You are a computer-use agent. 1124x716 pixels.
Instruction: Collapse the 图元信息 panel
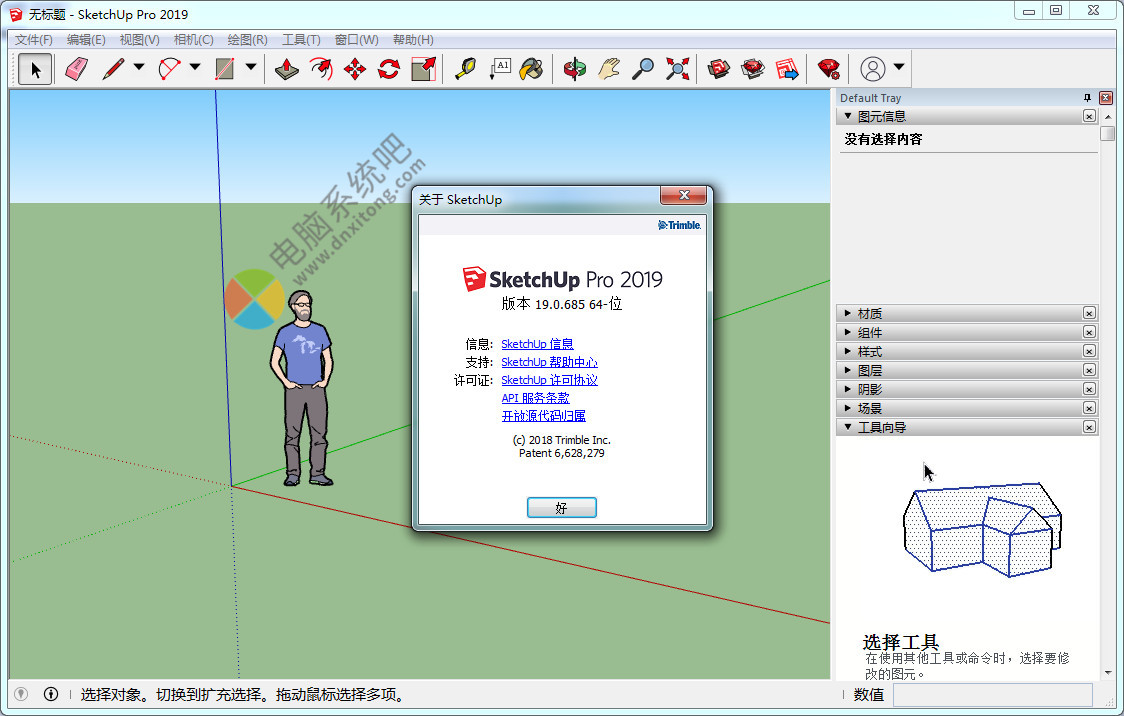[x=849, y=116]
